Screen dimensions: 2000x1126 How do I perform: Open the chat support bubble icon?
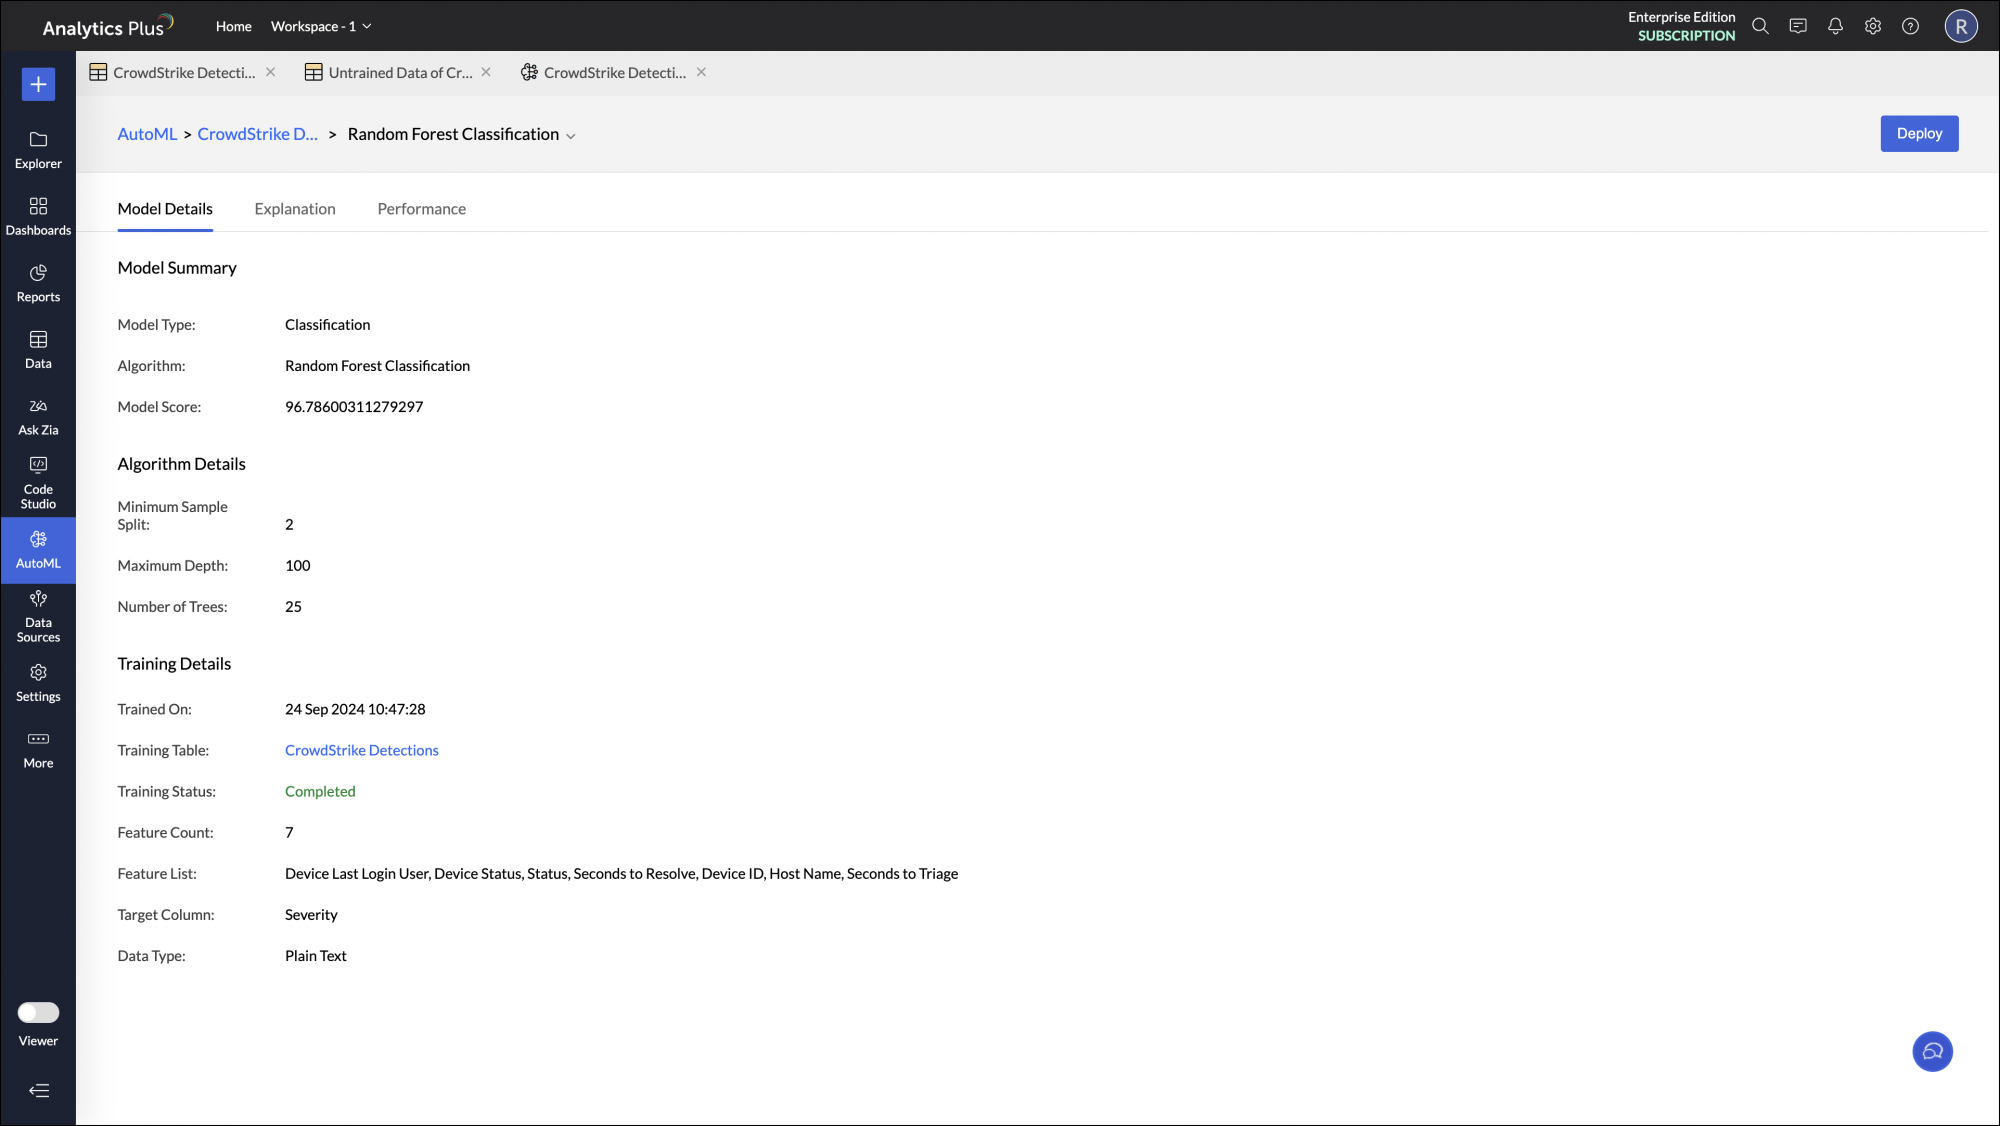(x=1932, y=1051)
